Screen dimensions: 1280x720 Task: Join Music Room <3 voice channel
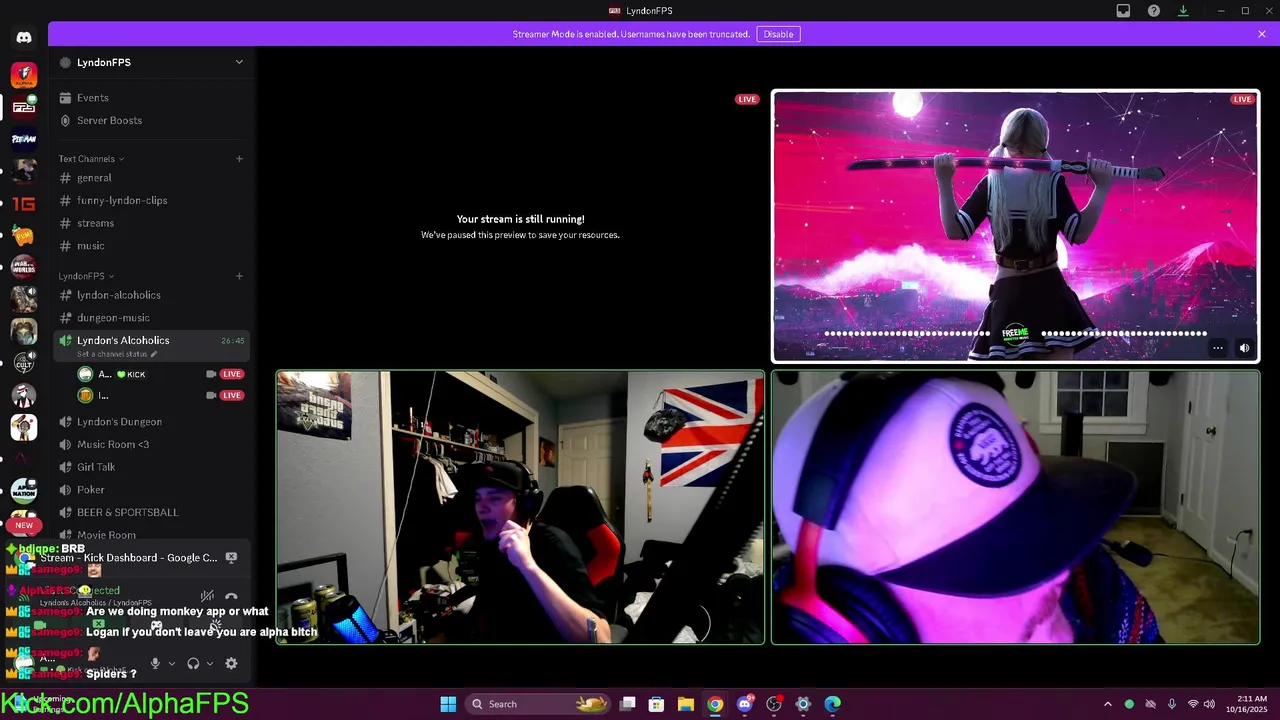(x=151, y=445)
